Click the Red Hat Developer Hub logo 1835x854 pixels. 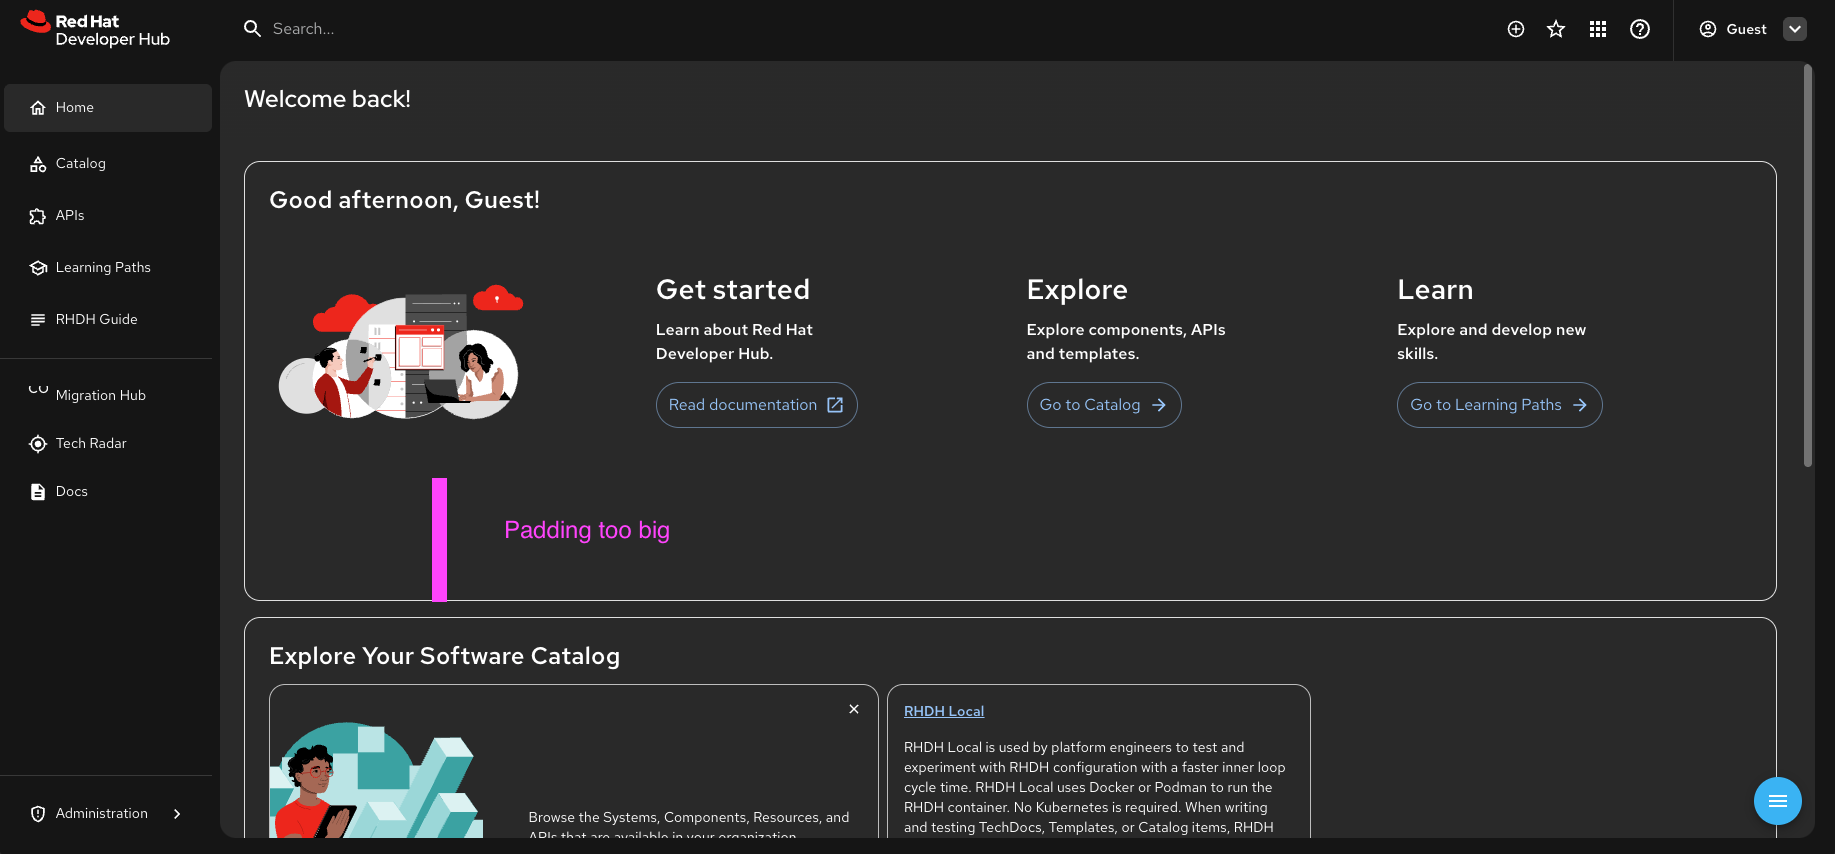point(96,30)
